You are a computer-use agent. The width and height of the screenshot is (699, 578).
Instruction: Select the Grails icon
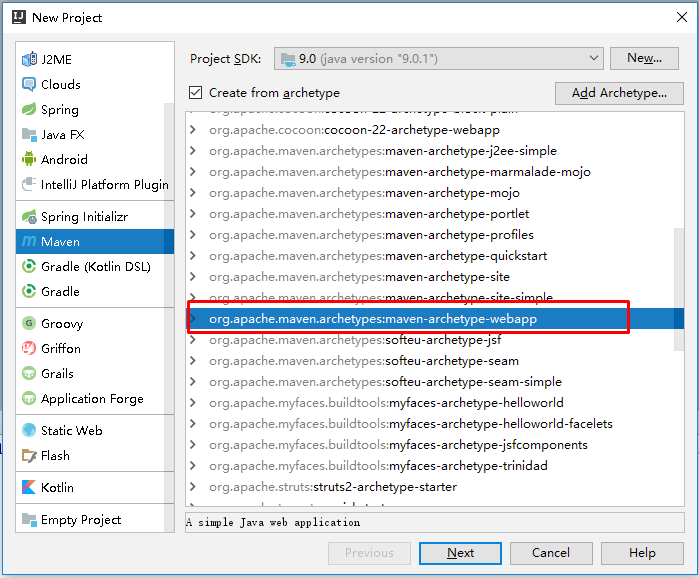tap(29, 374)
